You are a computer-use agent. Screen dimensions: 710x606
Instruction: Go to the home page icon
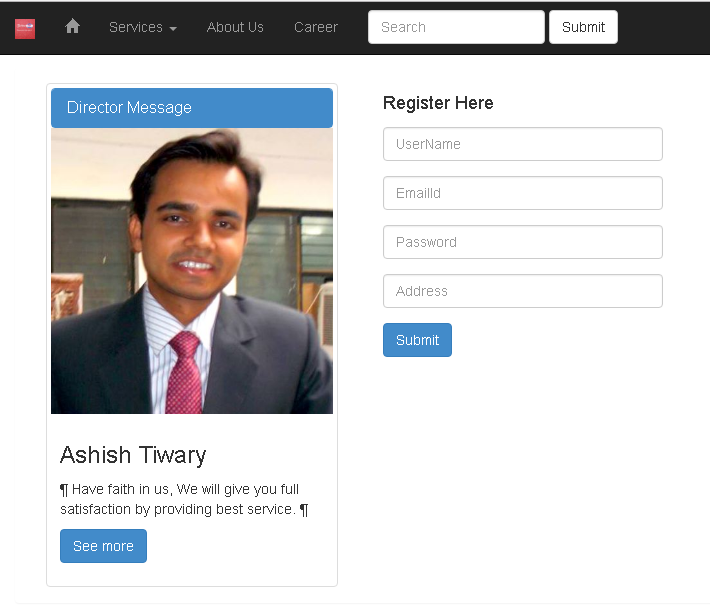(72, 26)
